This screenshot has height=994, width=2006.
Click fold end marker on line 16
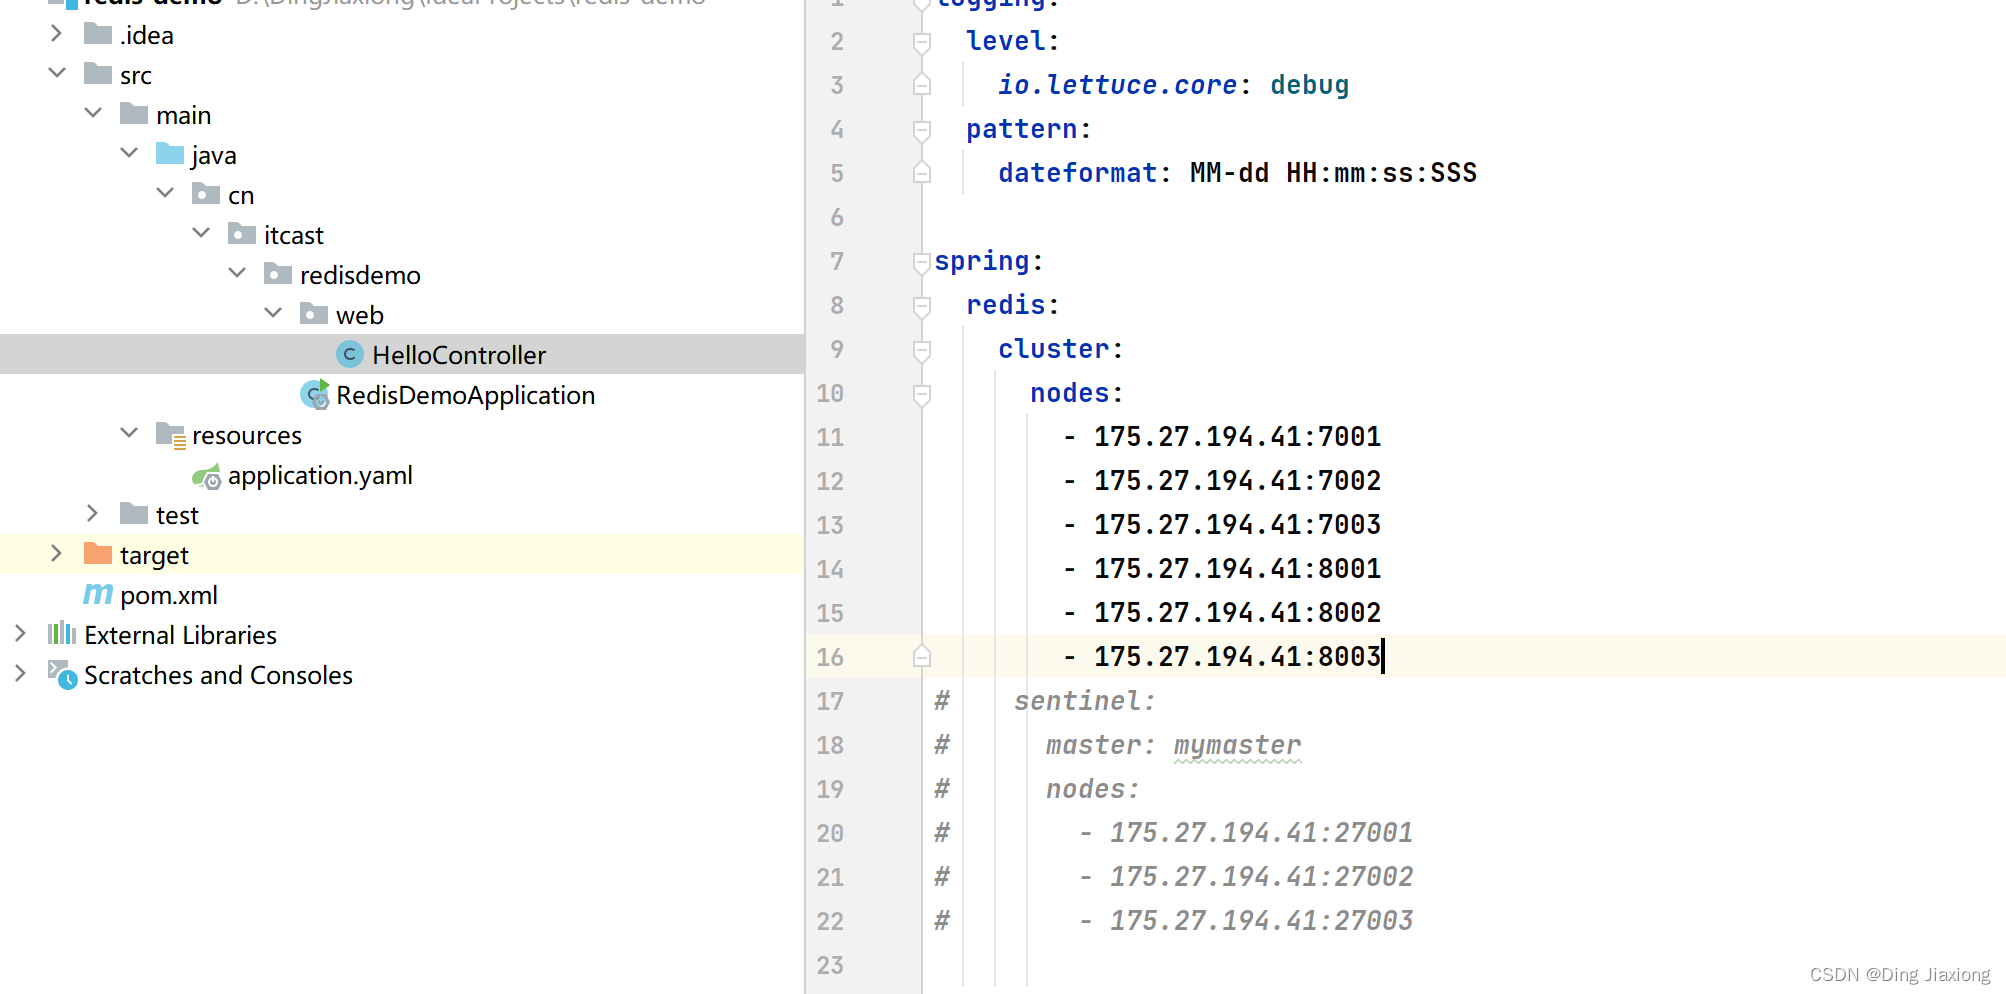[x=922, y=656]
